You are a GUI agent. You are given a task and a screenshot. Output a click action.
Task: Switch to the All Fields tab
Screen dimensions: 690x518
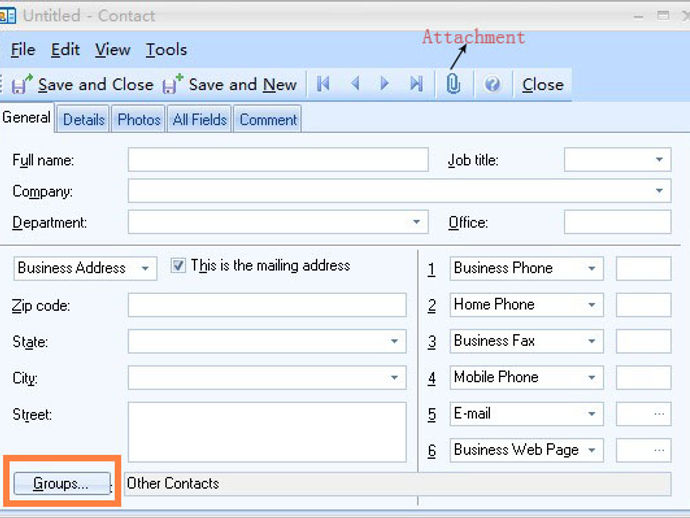pyautogui.click(x=199, y=119)
